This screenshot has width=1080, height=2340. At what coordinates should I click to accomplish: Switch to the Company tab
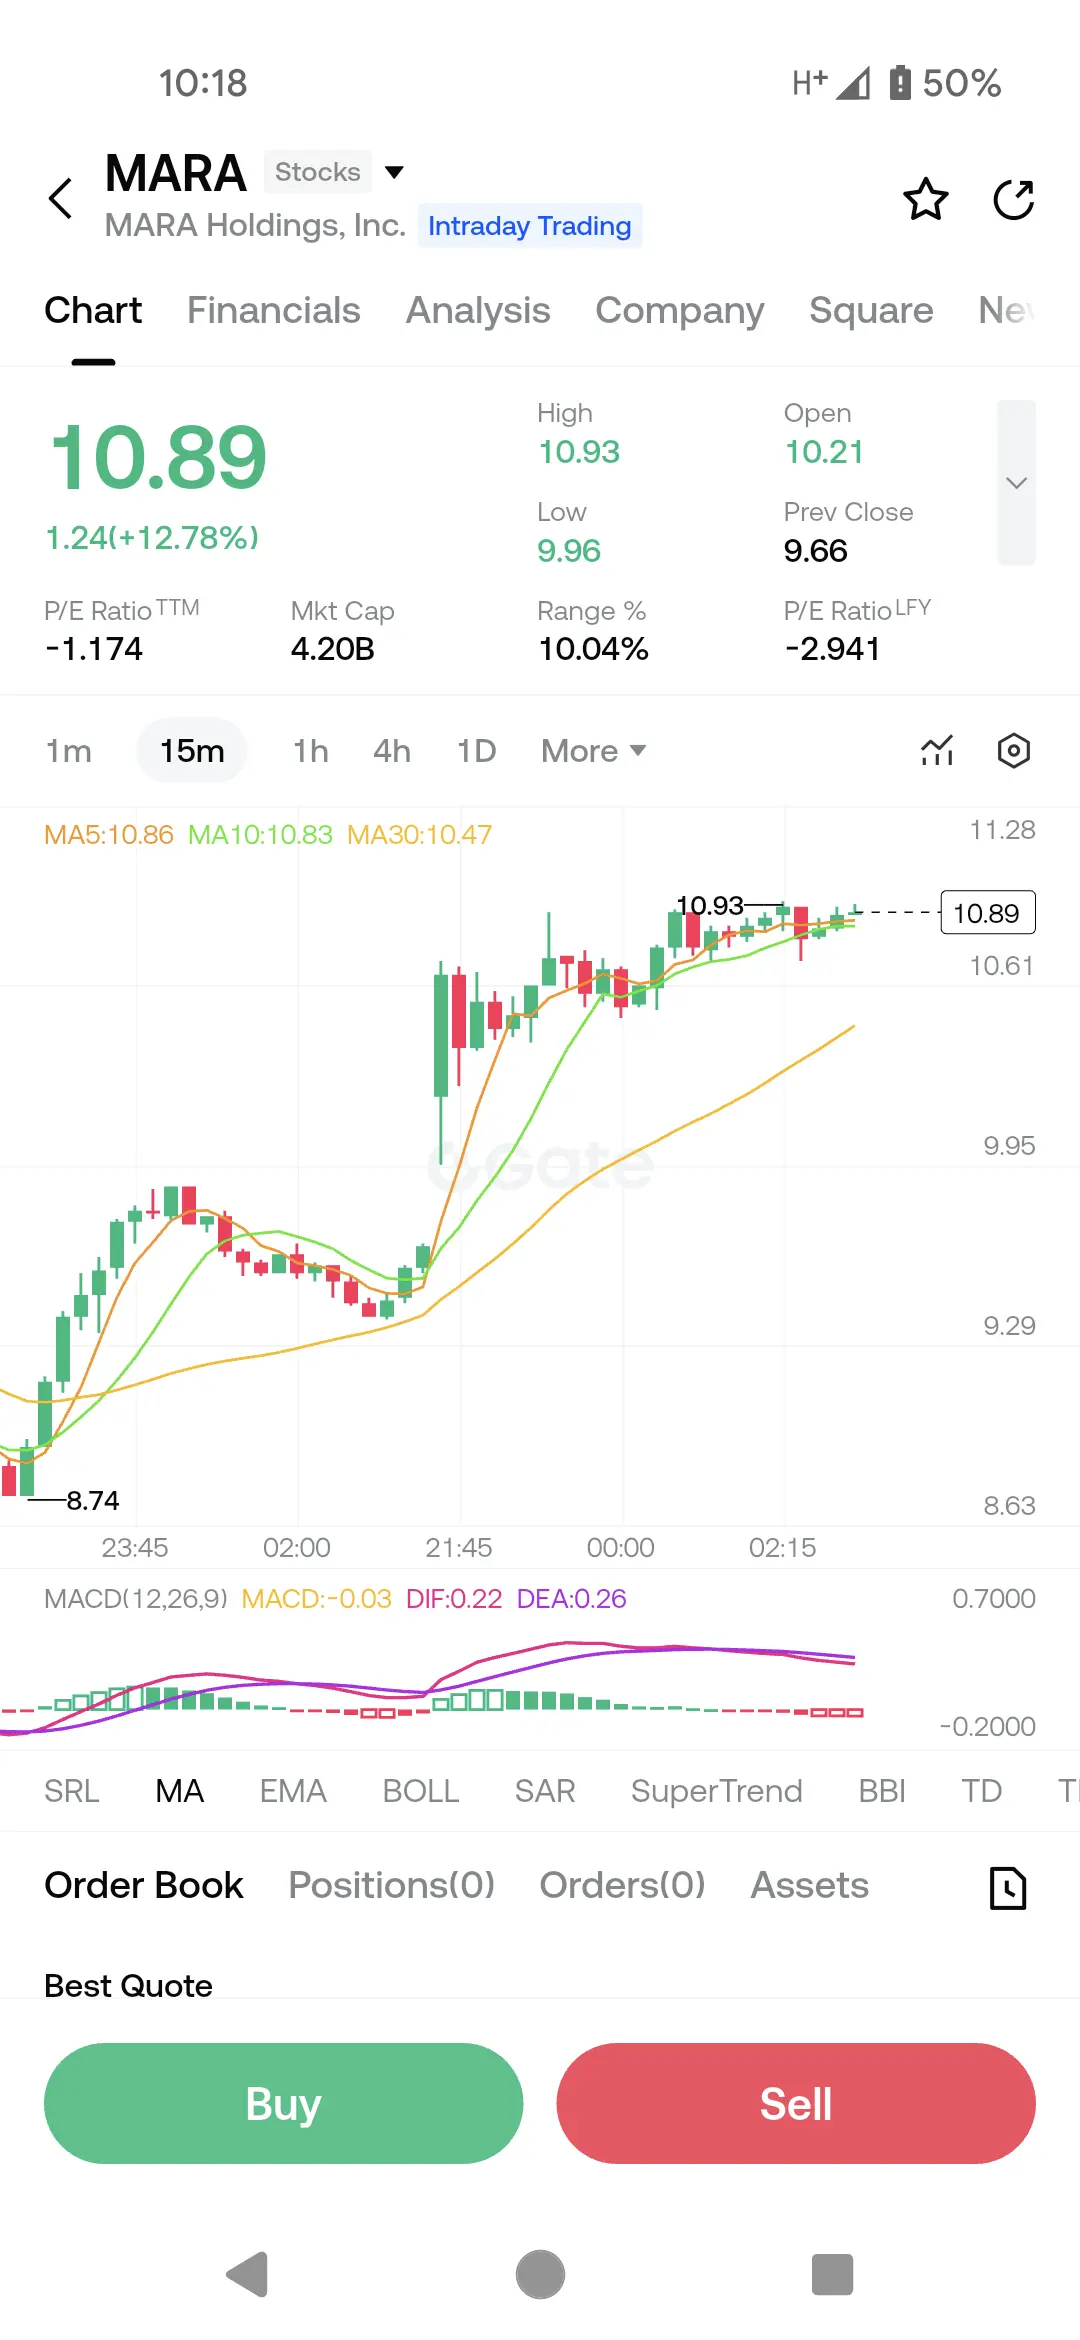(680, 311)
